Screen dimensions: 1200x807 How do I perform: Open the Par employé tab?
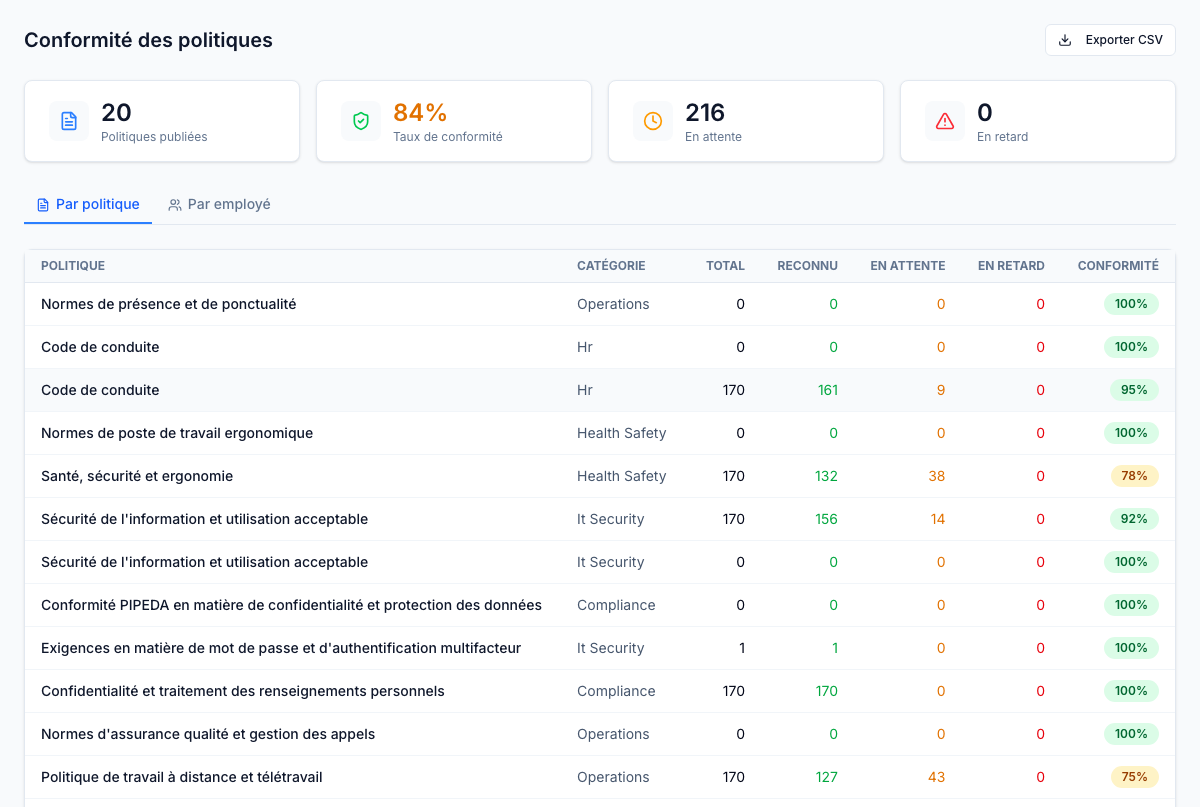pos(219,204)
